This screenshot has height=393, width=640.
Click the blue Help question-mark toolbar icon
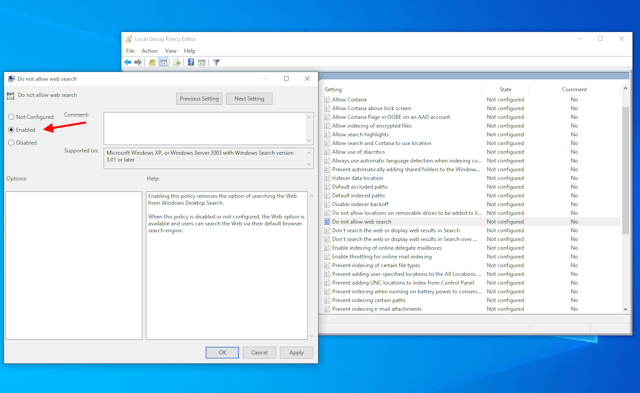point(191,62)
